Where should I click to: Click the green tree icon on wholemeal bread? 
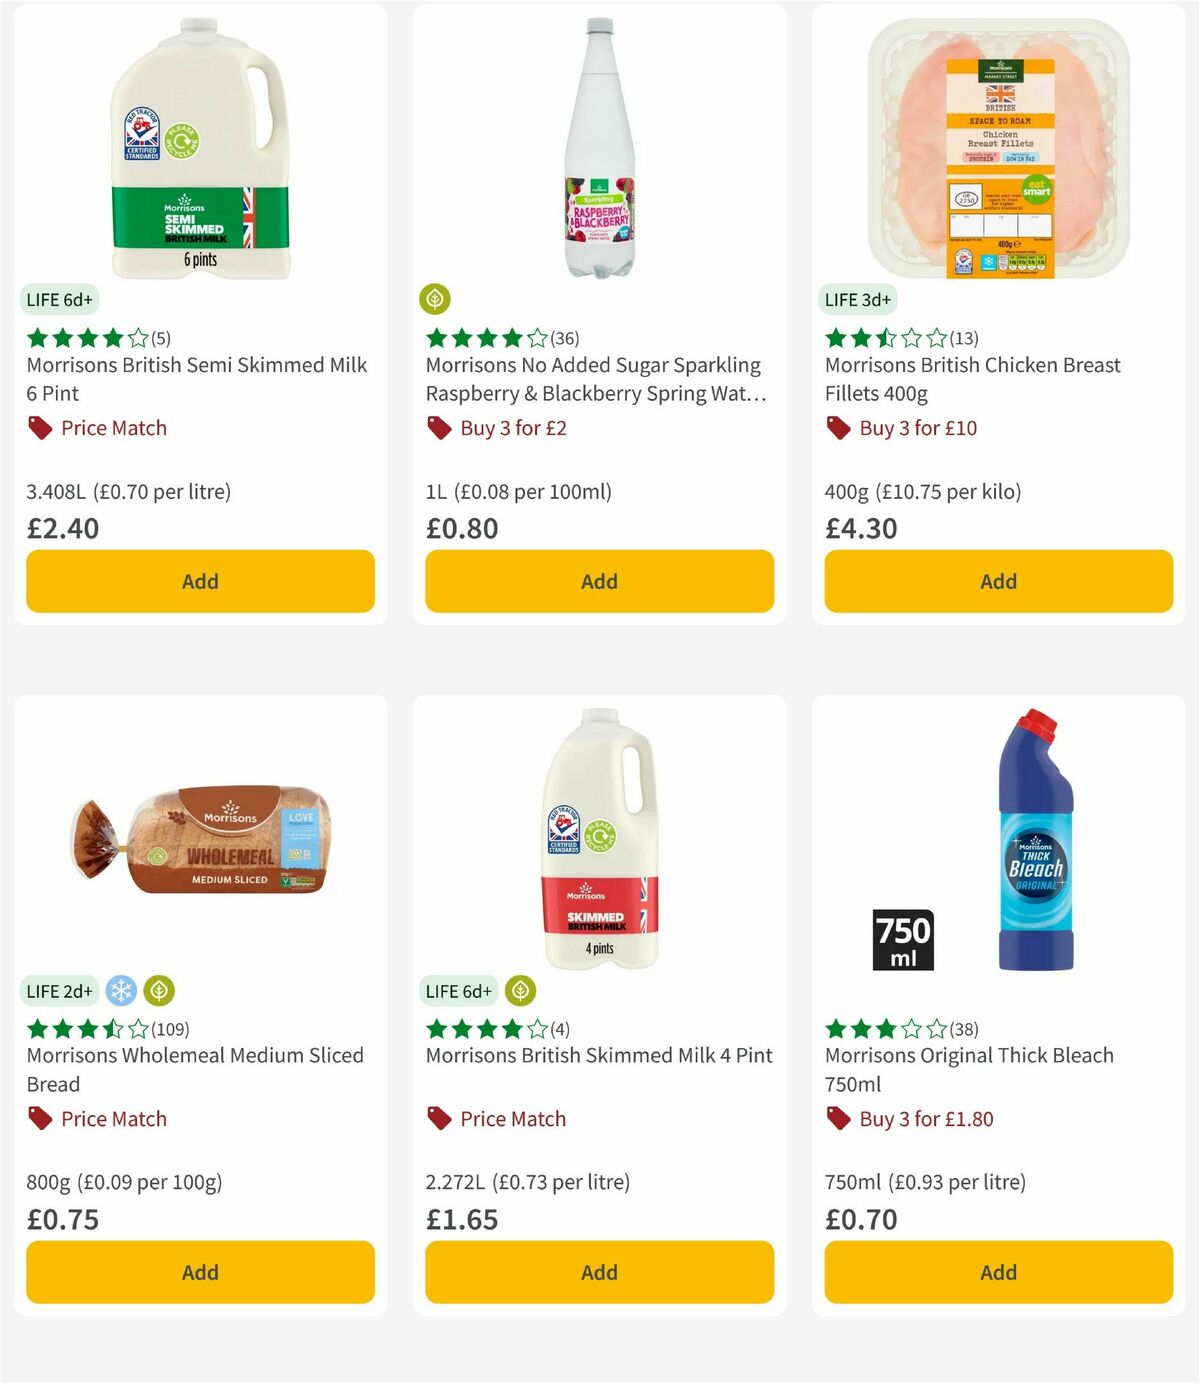point(159,991)
